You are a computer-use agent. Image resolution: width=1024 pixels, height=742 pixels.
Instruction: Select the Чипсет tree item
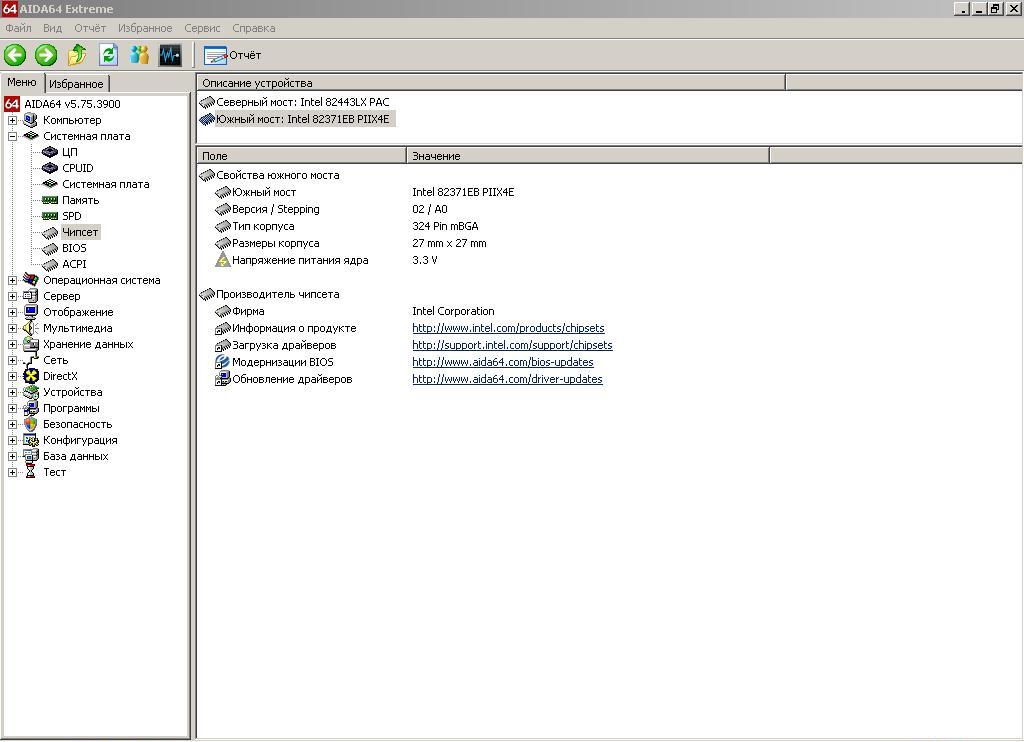click(80, 232)
